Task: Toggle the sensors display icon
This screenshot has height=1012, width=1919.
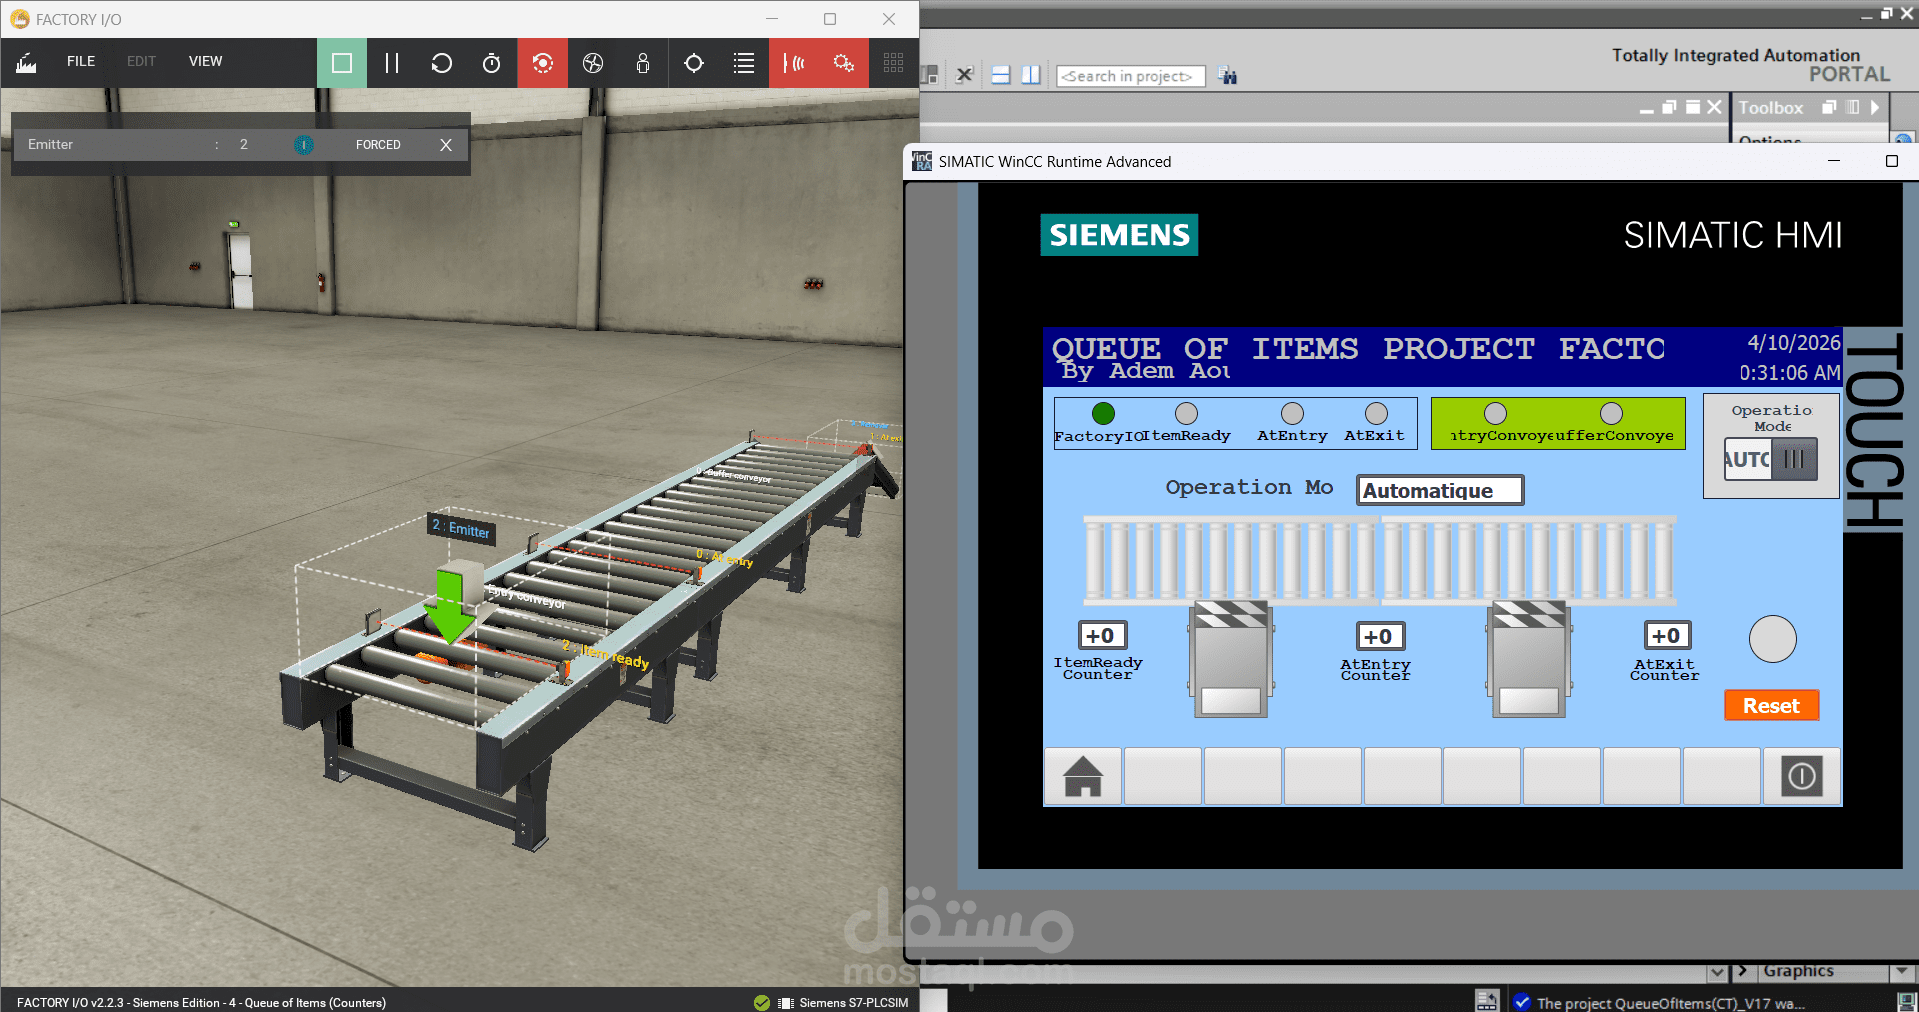Action: pos(795,63)
